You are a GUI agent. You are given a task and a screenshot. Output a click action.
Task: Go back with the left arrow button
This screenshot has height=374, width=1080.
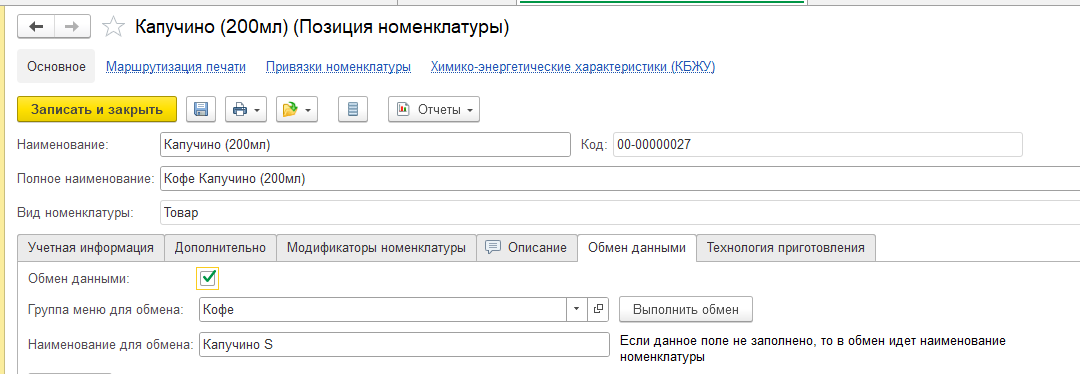(x=37, y=26)
